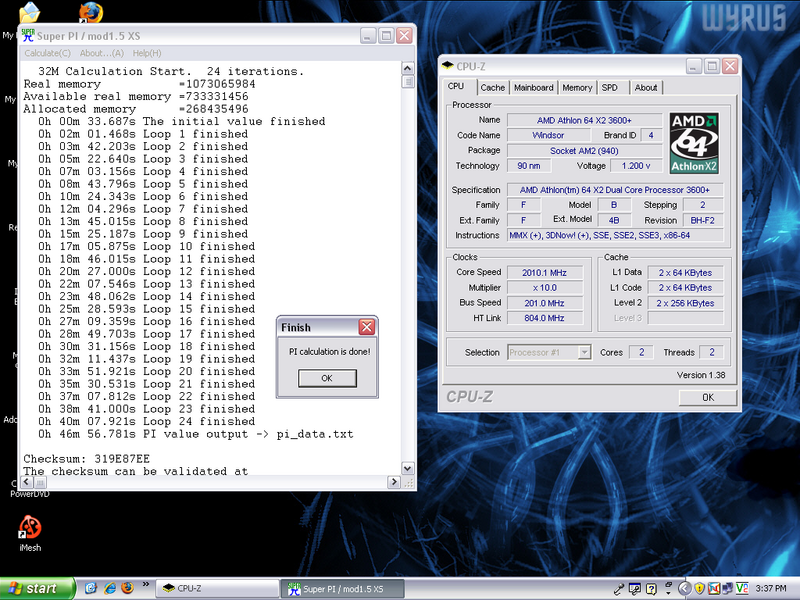Click the scroll left arrow in Super PI
Screen dimensions: 800x600
click(27, 482)
